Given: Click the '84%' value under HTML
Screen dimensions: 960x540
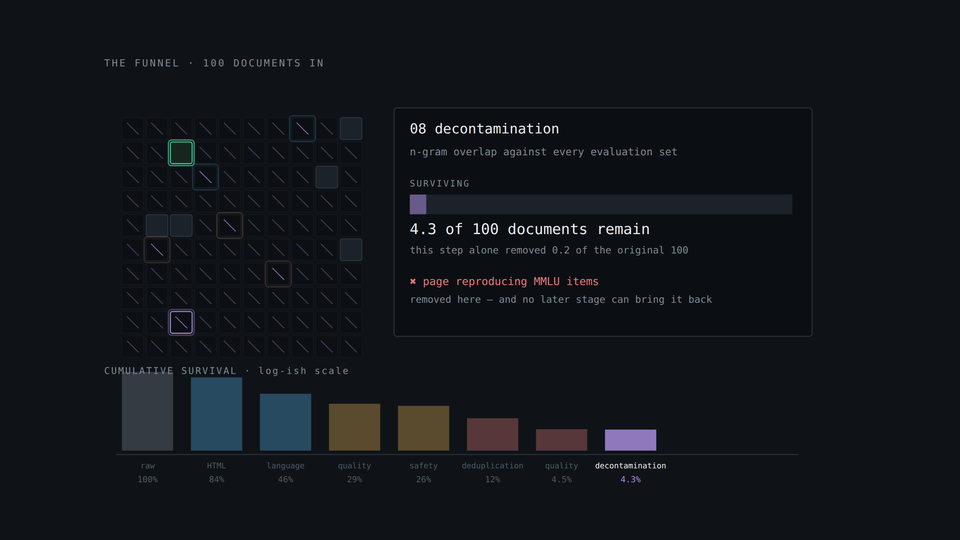Looking at the screenshot, I should pyautogui.click(x=216, y=479).
